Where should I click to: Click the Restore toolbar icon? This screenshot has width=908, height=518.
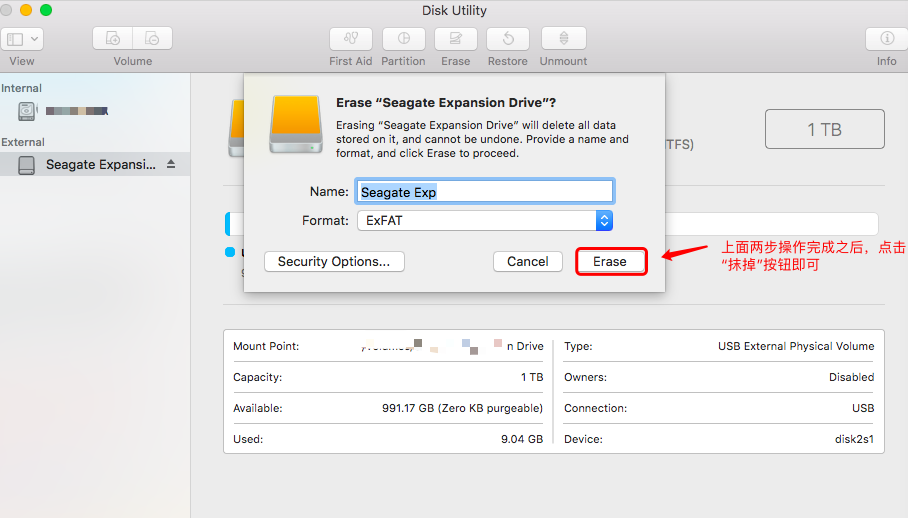click(508, 39)
